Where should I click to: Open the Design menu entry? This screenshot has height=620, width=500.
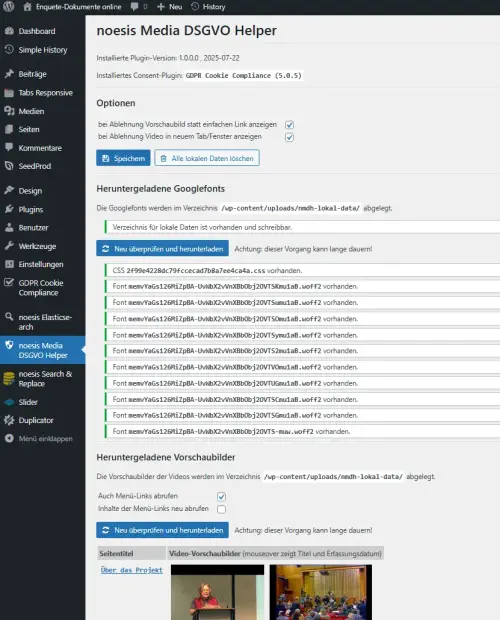coord(30,191)
